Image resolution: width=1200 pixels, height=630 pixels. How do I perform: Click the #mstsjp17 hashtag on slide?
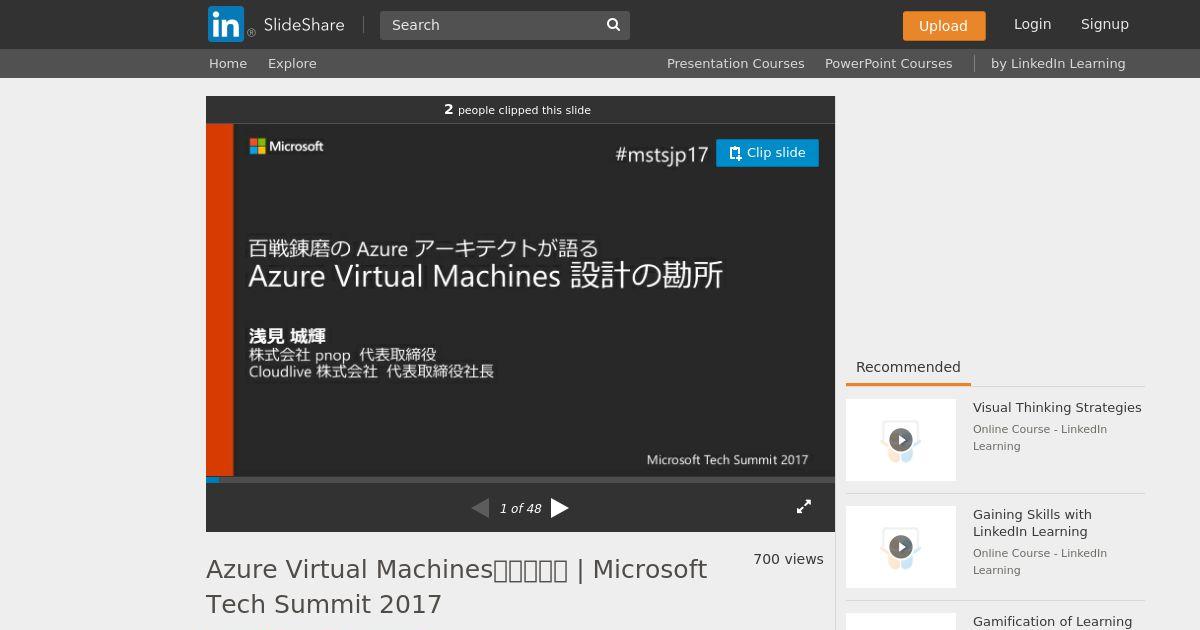(x=661, y=155)
